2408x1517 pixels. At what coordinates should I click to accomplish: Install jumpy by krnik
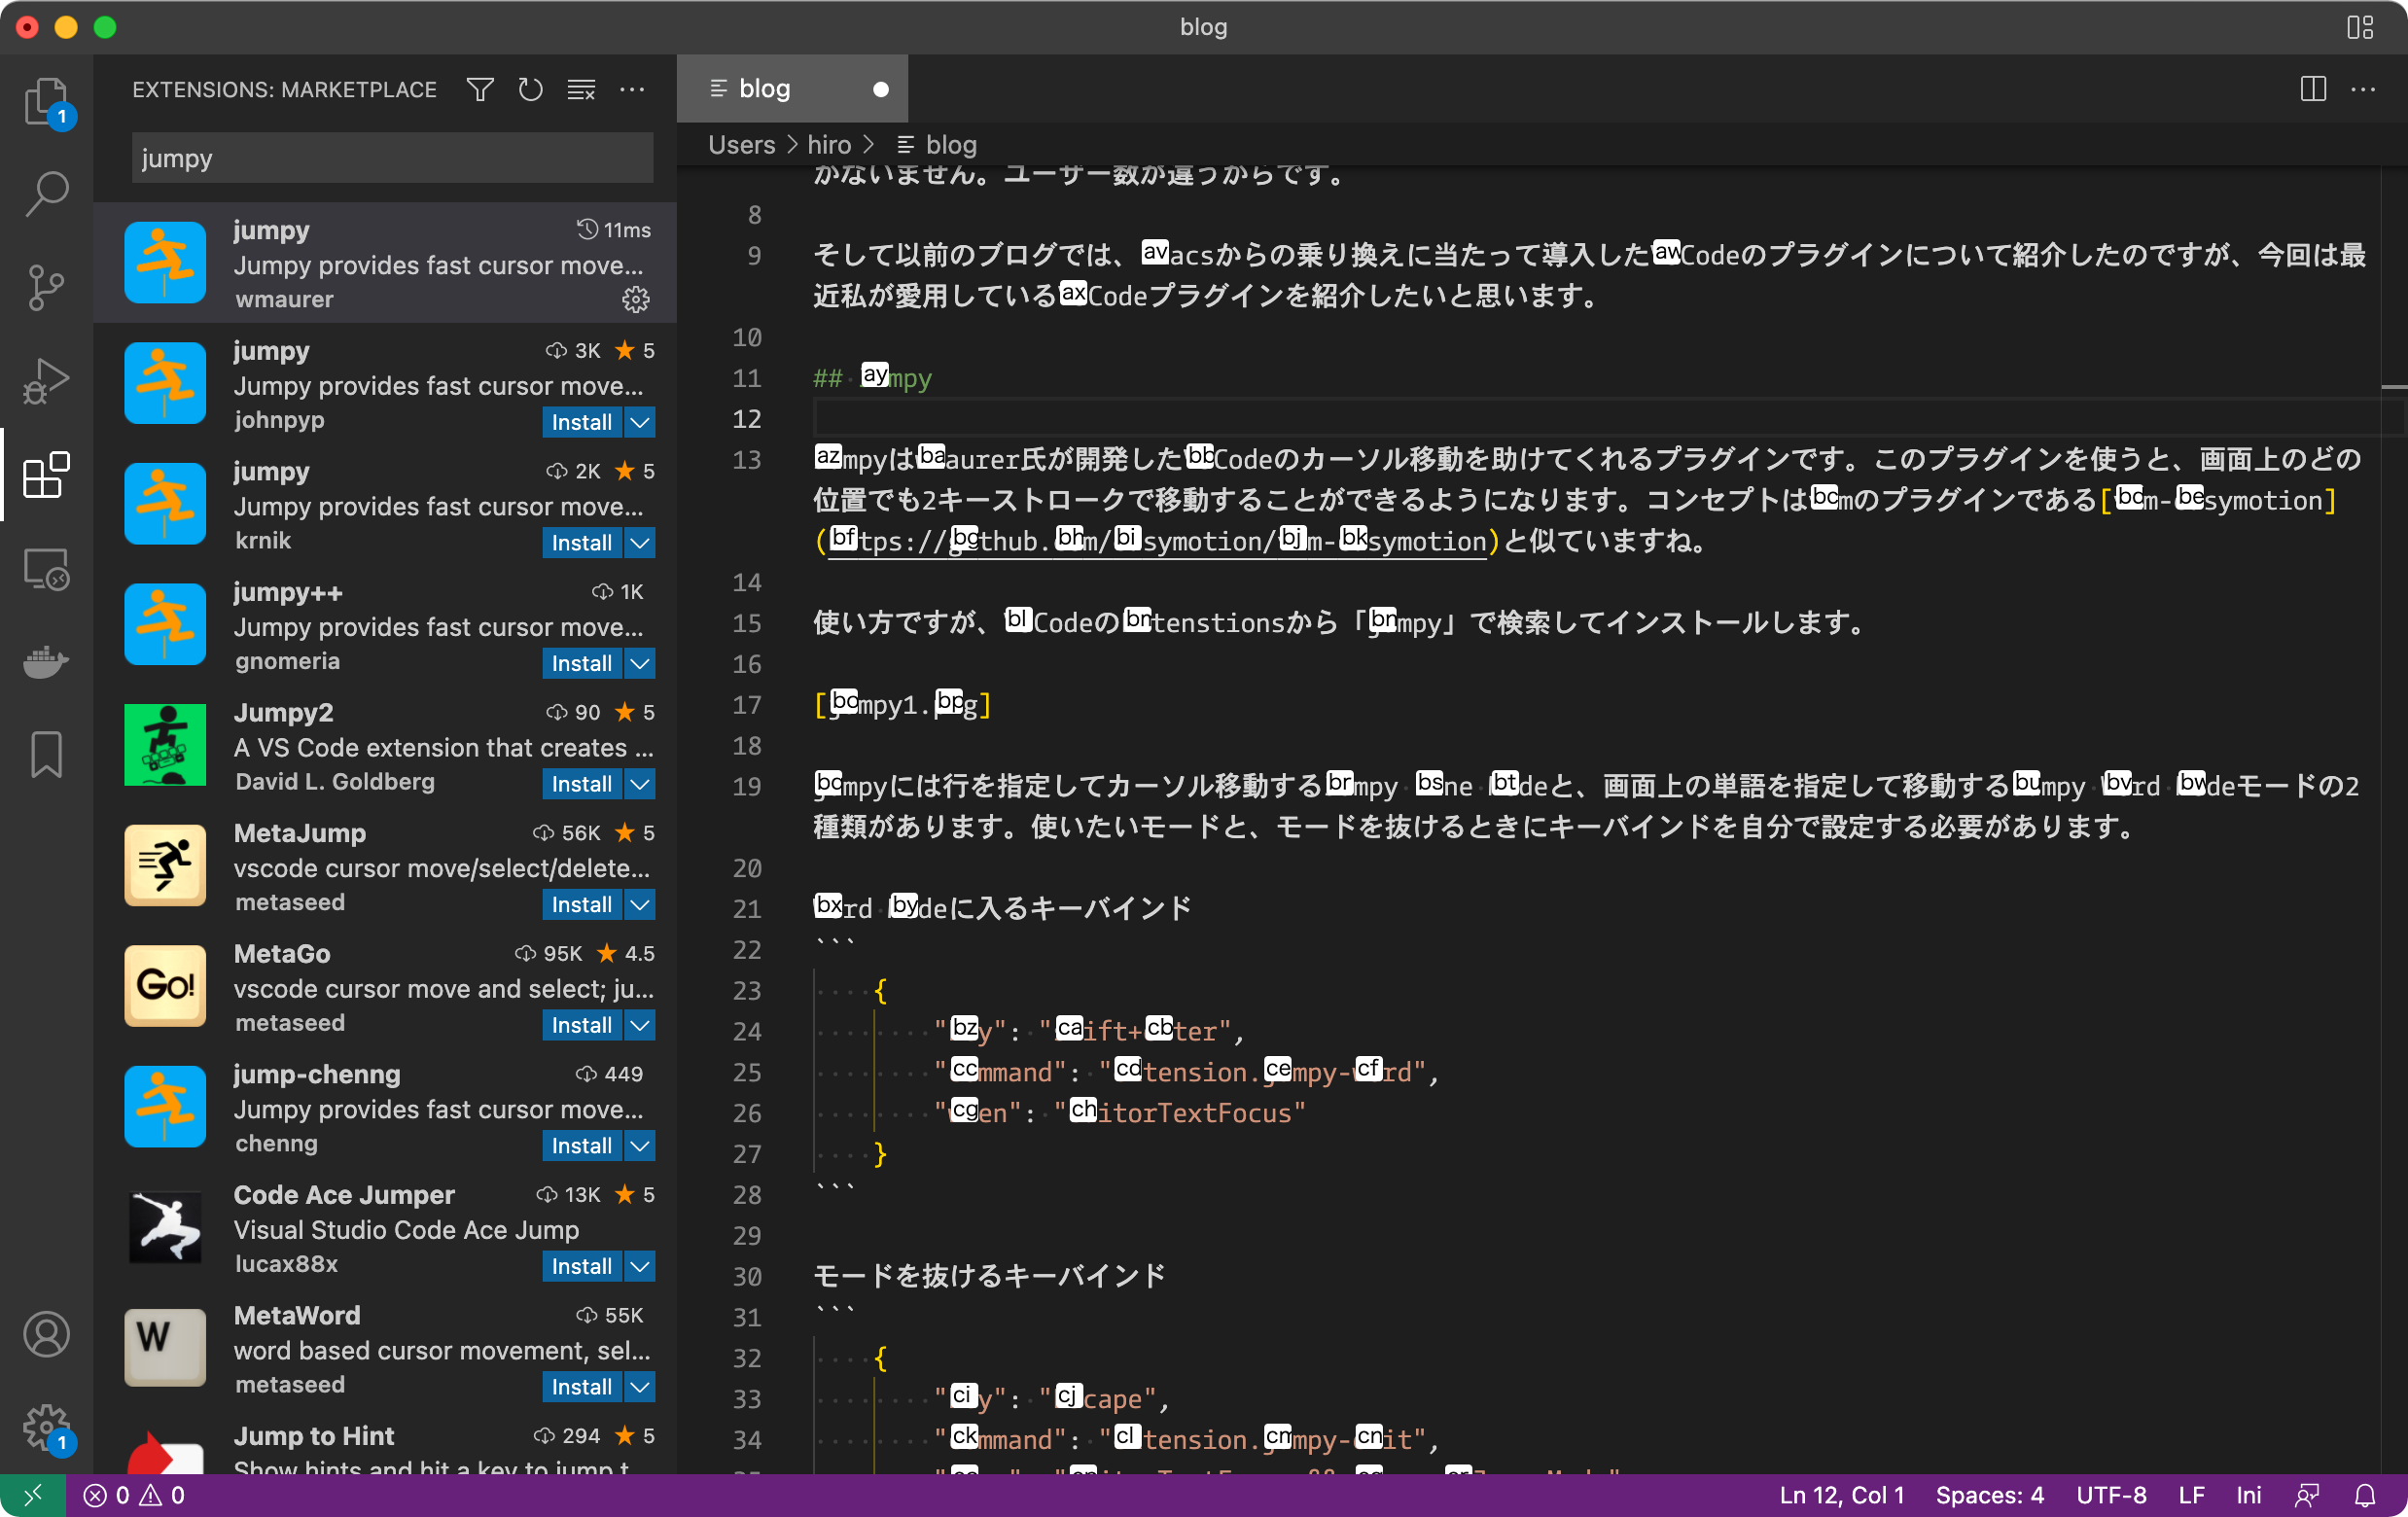[582, 543]
